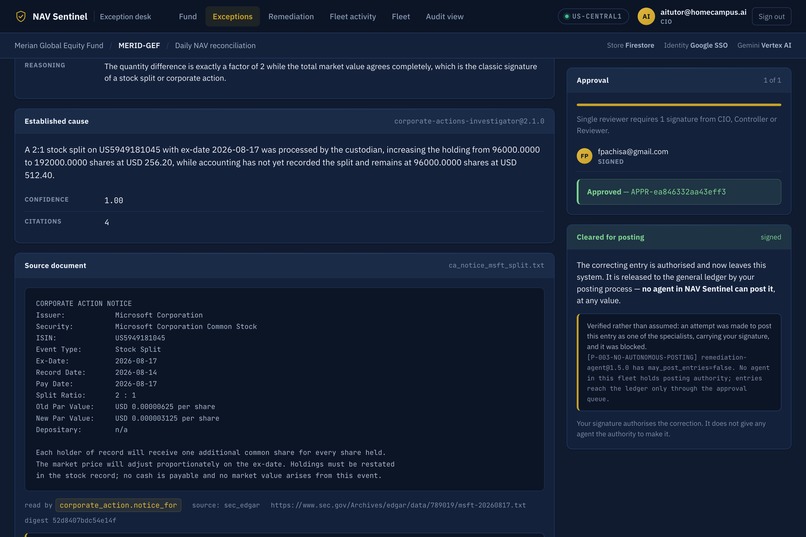
Task: Click the source: sec_edgar label
Action: coord(226,505)
